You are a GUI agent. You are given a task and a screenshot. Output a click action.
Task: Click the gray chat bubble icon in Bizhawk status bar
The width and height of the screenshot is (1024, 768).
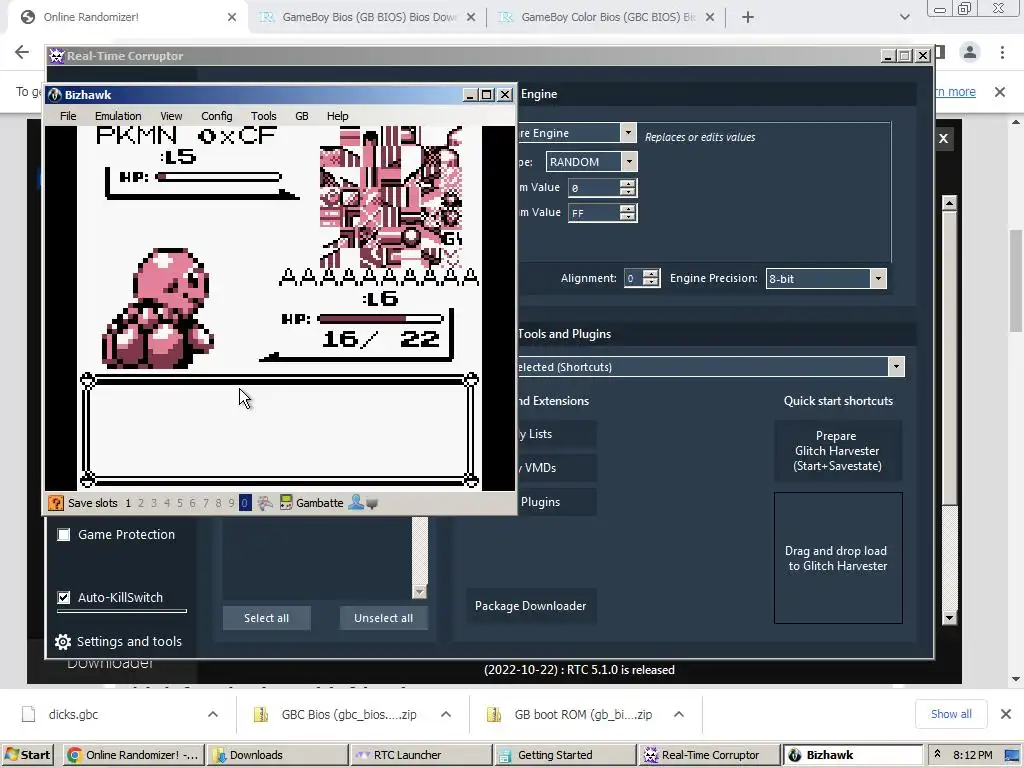click(372, 504)
